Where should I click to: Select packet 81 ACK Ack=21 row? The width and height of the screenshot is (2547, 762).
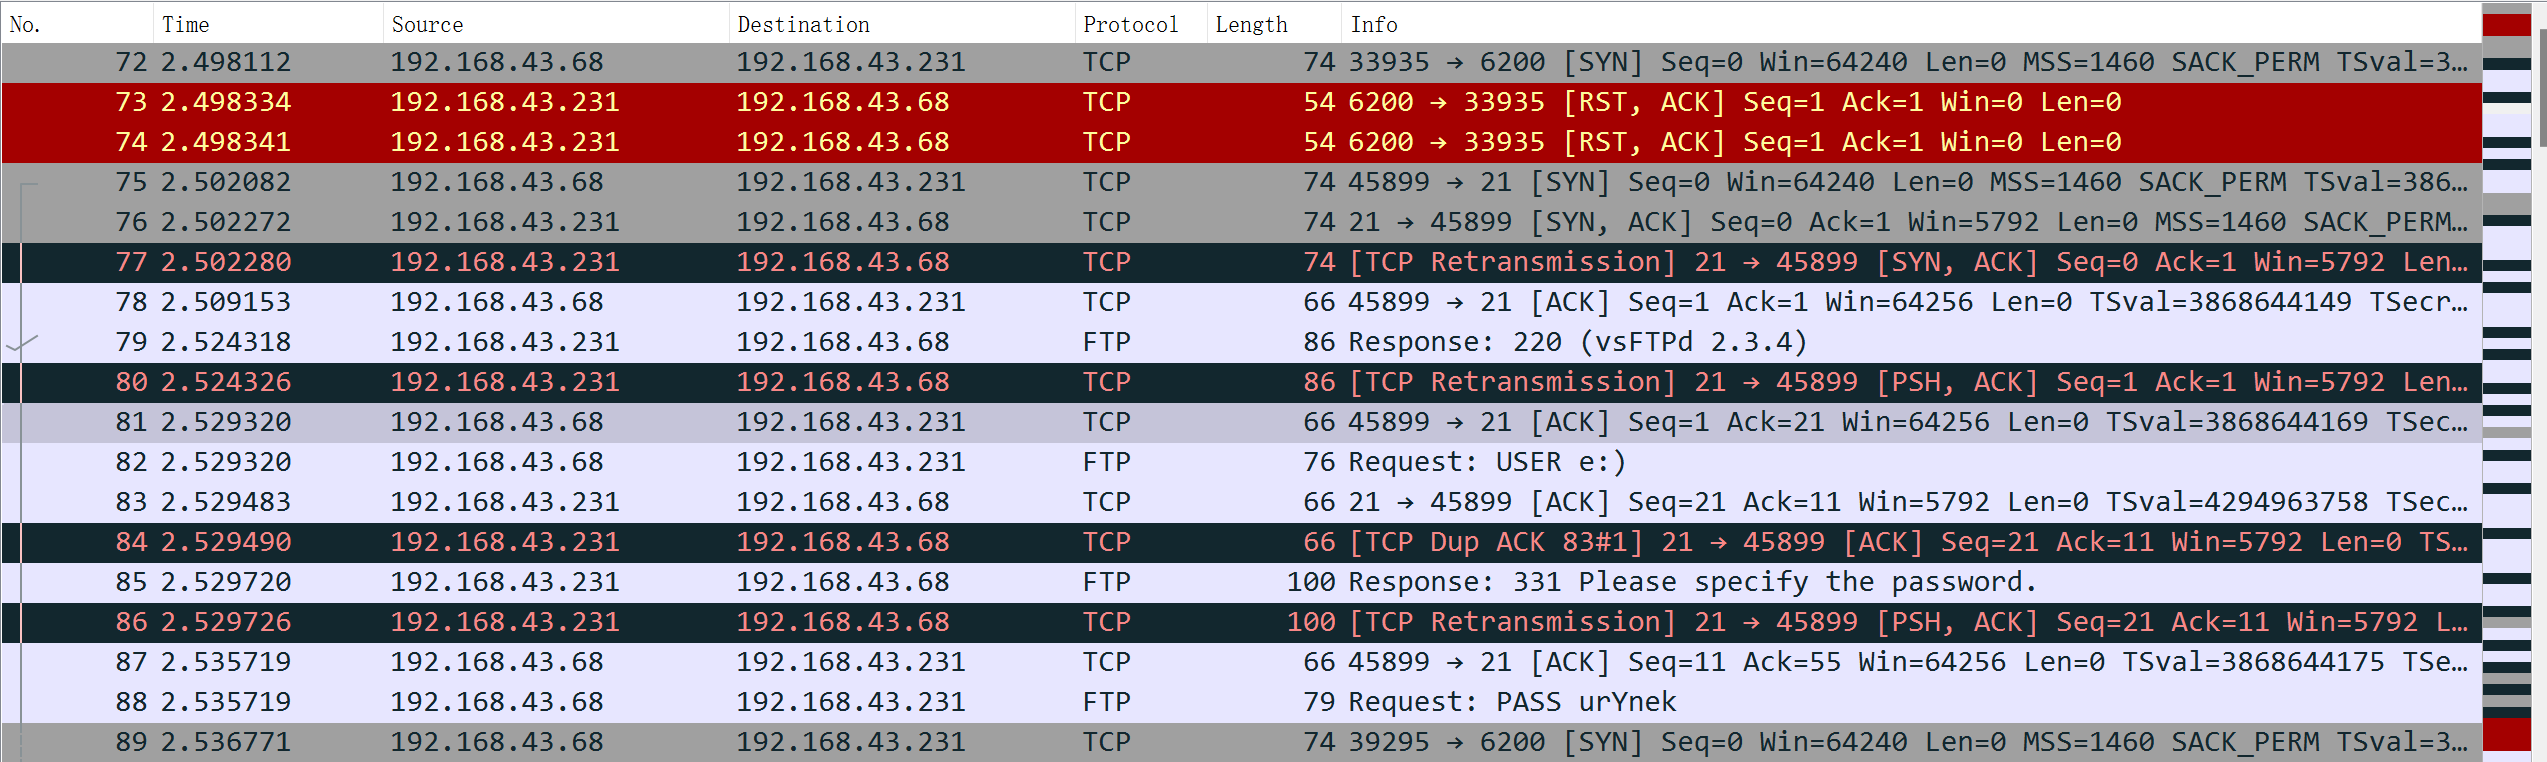(1241, 422)
